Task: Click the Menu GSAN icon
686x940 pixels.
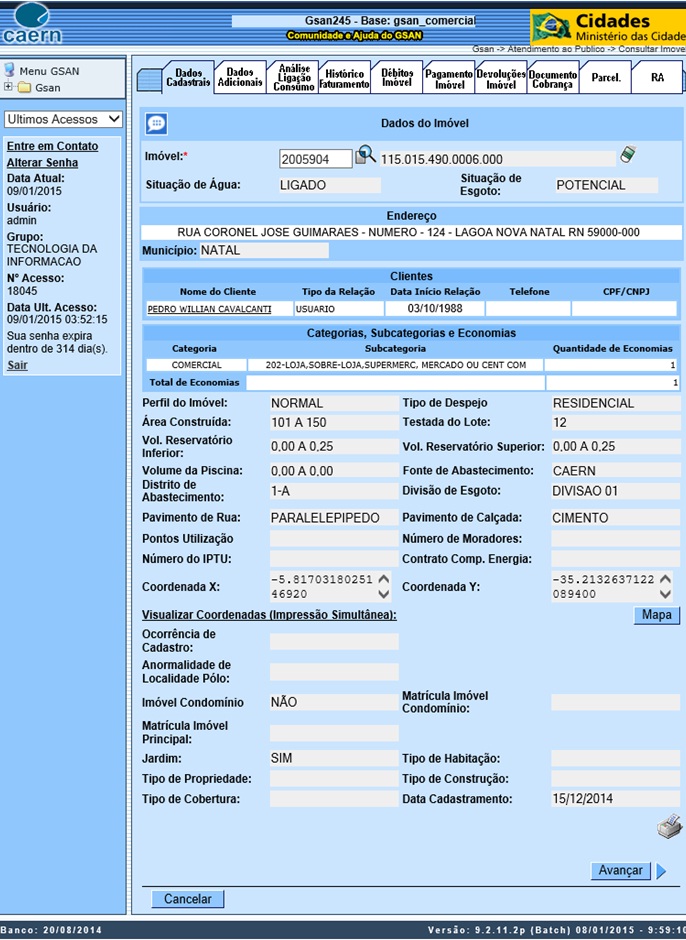Action: (10, 71)
